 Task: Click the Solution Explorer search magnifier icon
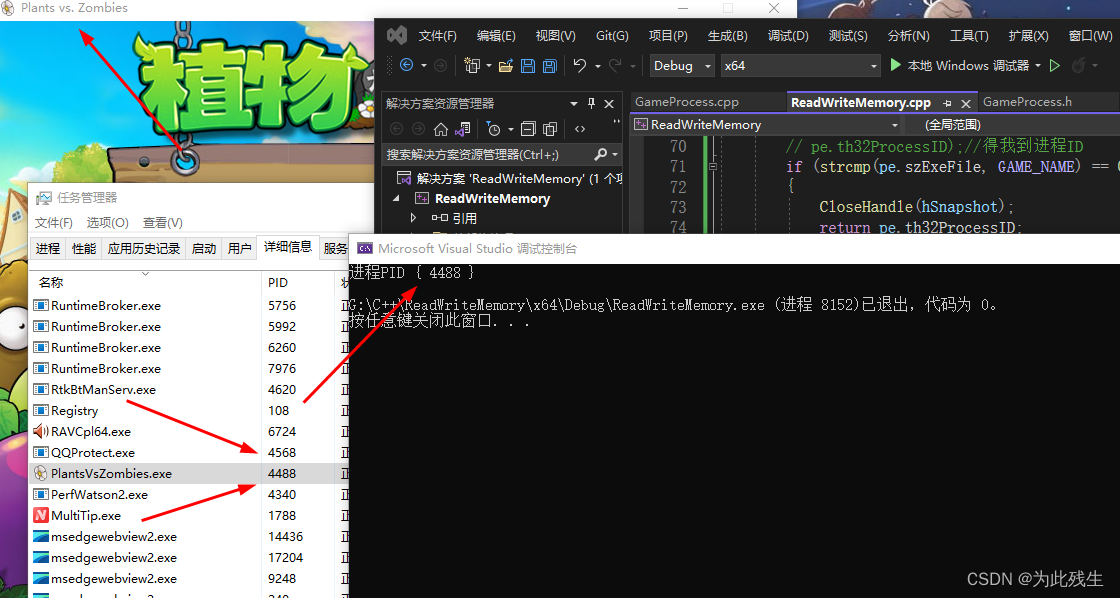point(601,154)
